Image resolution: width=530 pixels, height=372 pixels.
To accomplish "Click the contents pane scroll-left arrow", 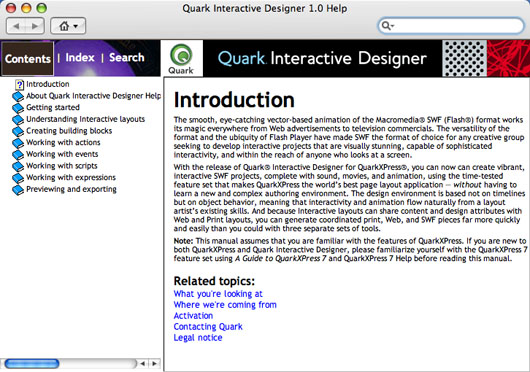I will (x=143, y=364).
